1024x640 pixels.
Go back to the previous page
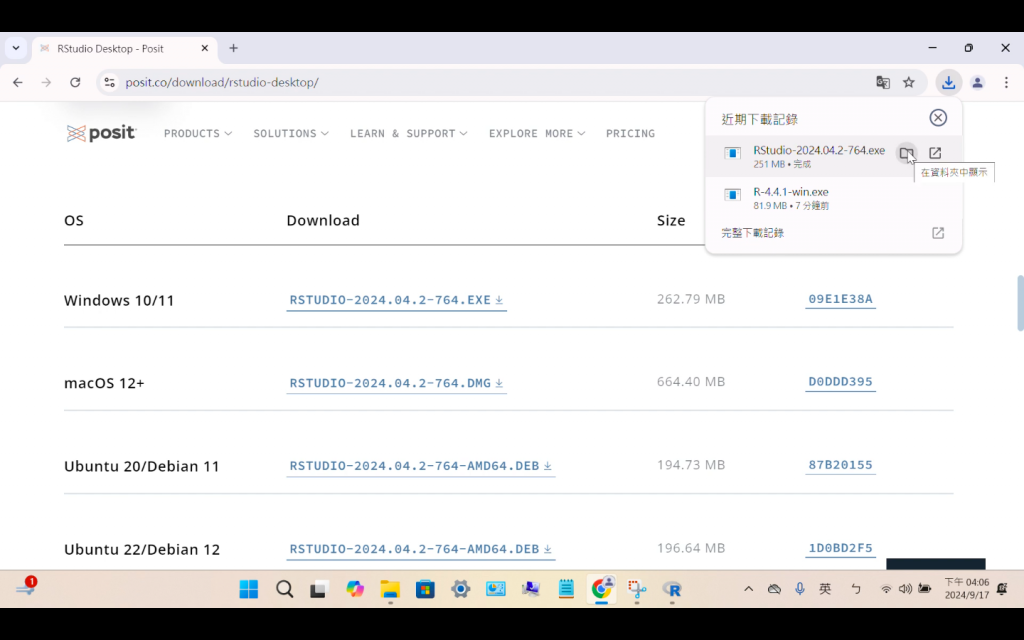(x=18, y=82)
